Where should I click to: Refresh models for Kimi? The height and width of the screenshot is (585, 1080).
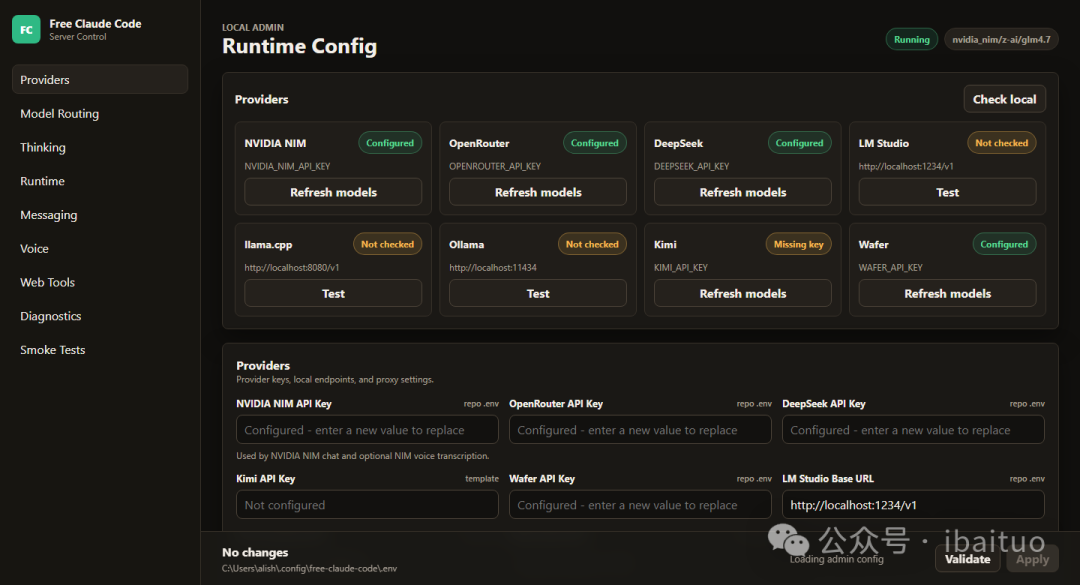[742, 294]
